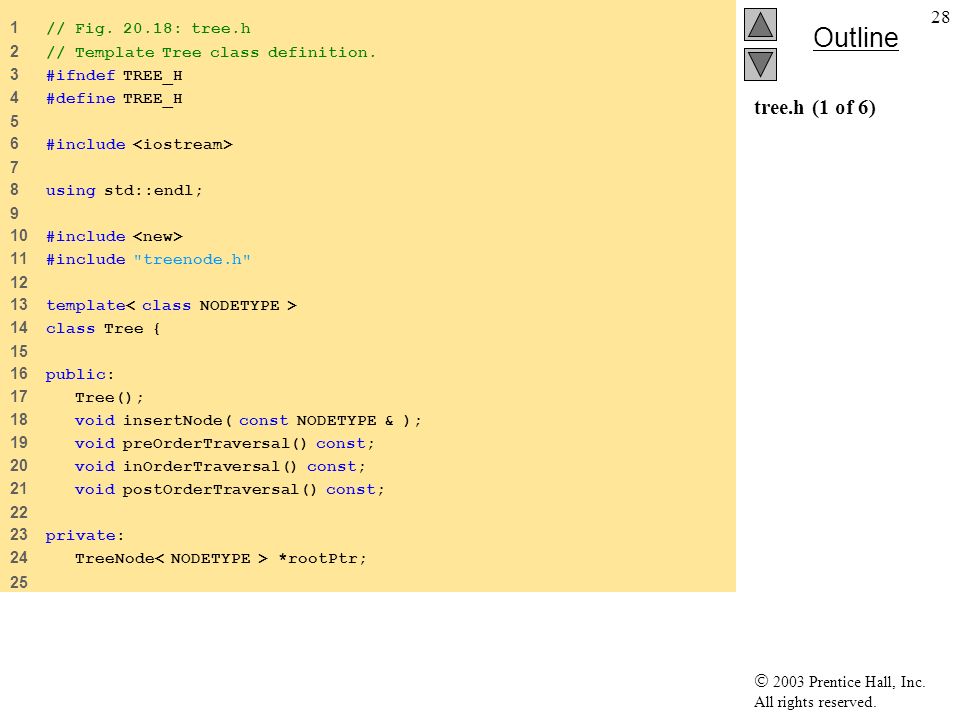Click the Fig. 20.18 comment line
Viewport: 960px width, 720px height.
pyautogui.click(x=148, y=29)
